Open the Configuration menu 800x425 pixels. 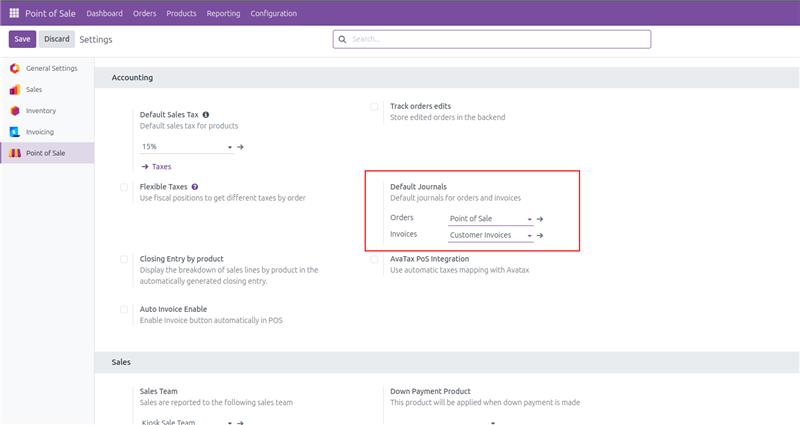273,13
